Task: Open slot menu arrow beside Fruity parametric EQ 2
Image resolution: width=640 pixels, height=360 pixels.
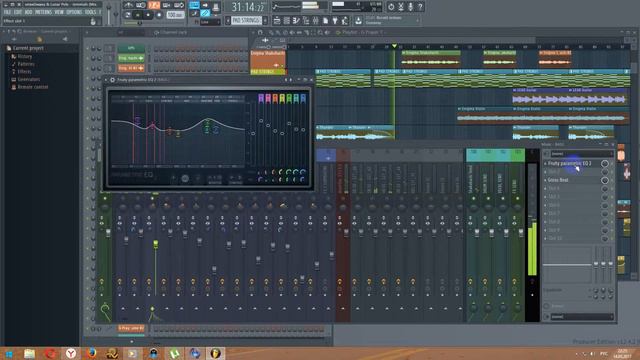Action: (545, 163)
